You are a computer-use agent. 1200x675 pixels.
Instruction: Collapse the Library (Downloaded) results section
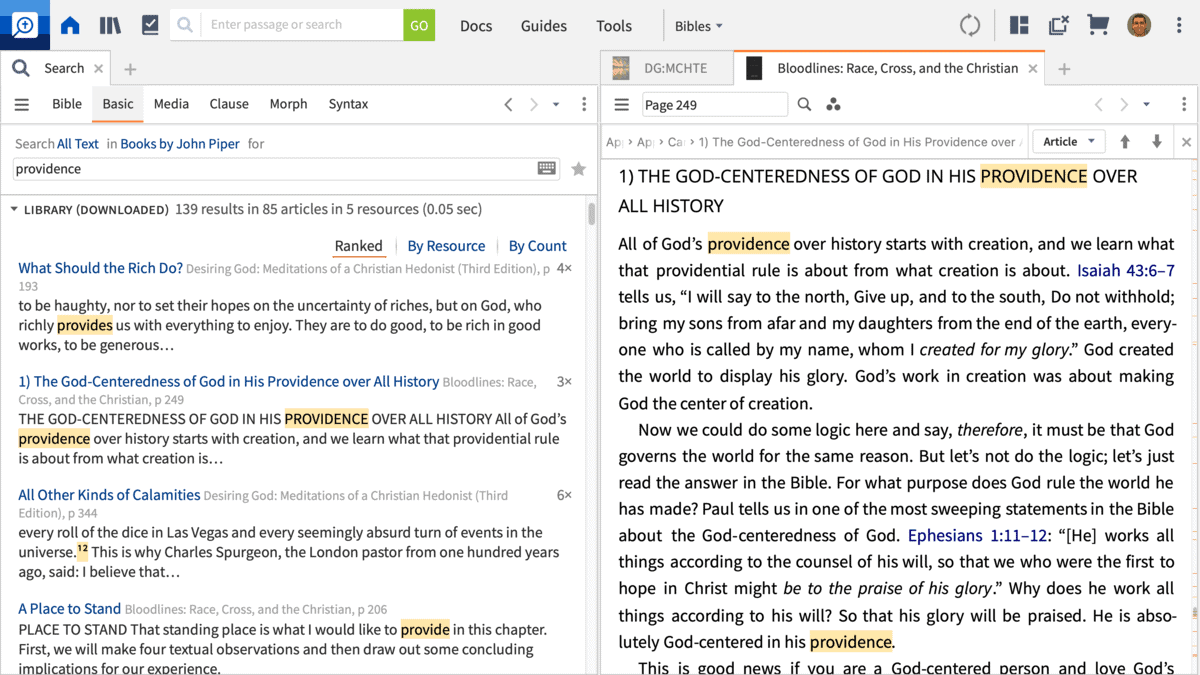coord(14,210)
